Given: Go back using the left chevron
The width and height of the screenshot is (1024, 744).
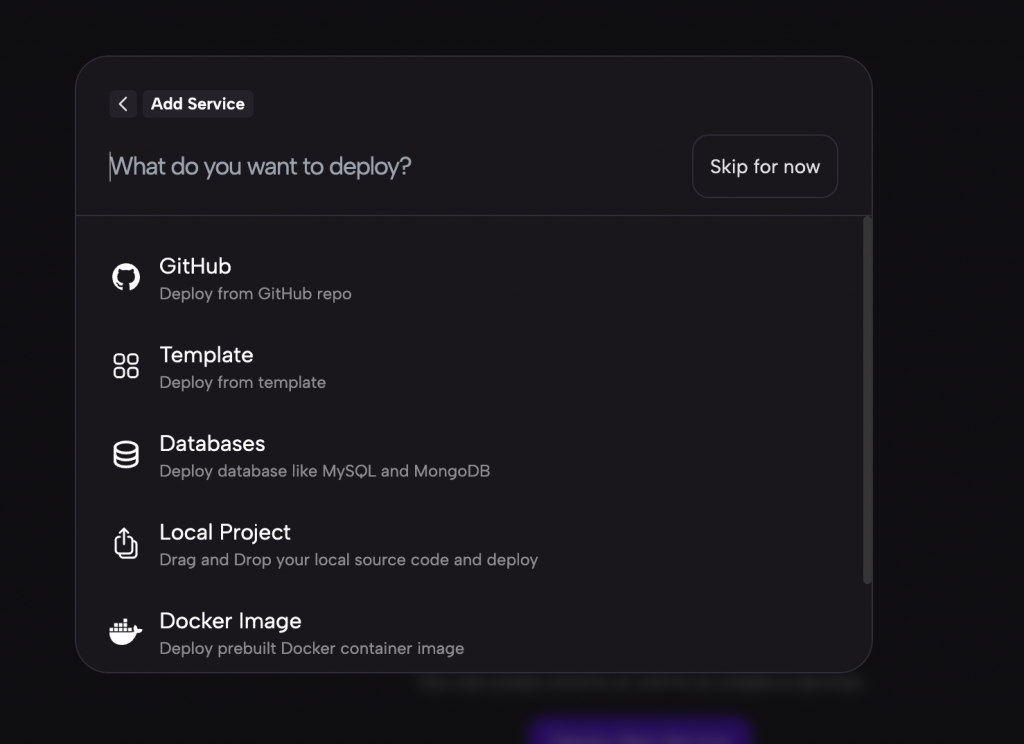Looking at the screenshot, I should (123, 104).
